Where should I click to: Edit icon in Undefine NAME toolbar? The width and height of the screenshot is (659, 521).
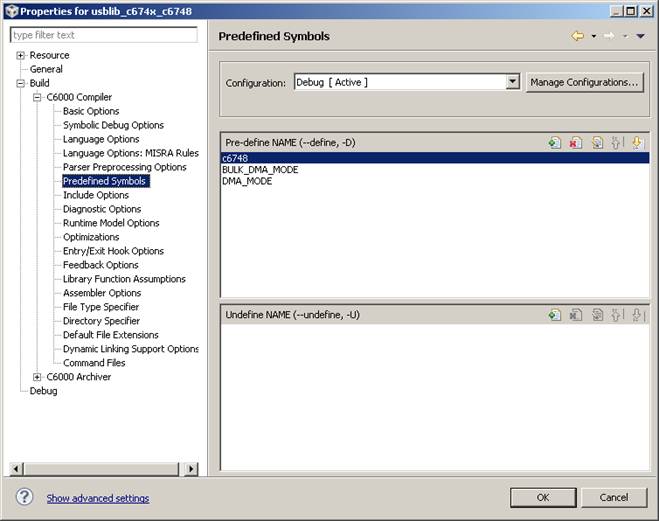tap(597, 315)
